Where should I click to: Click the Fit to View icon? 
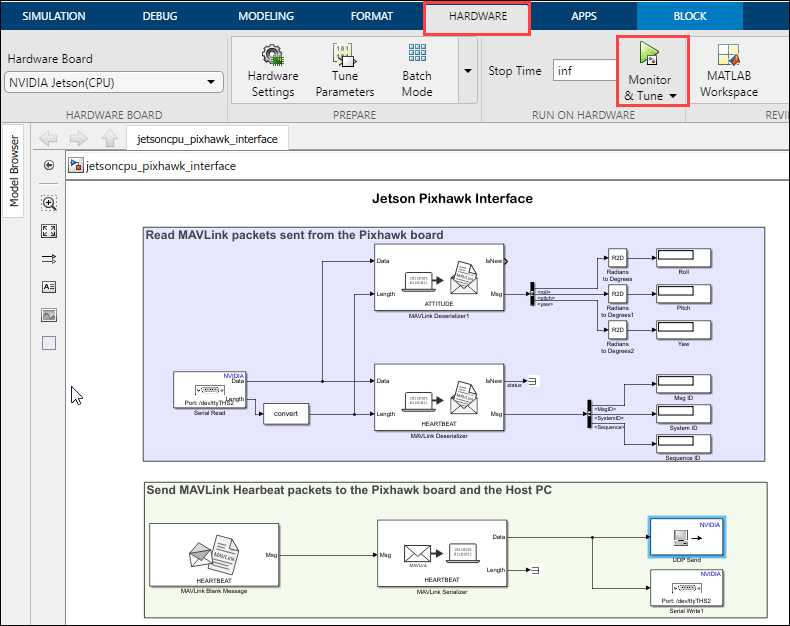[x=49, y=231]
